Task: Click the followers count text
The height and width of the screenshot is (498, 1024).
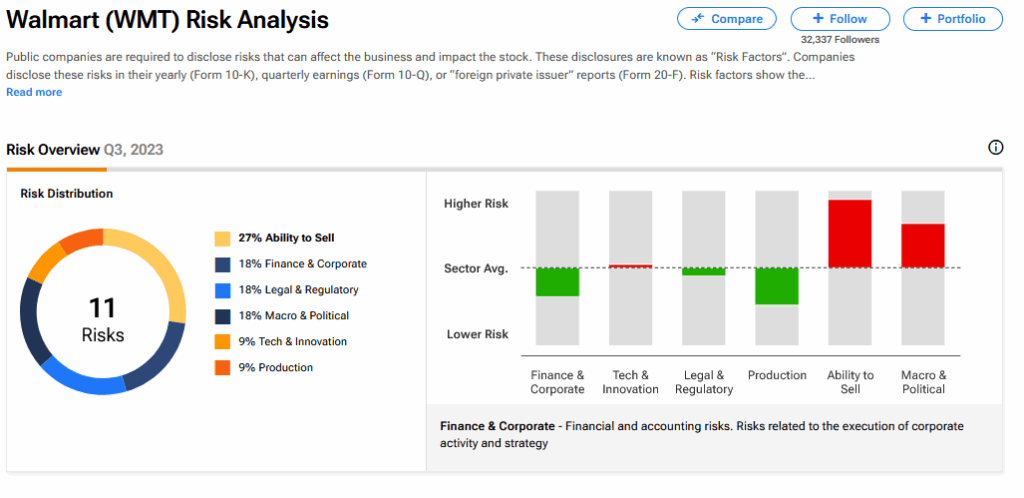Action: pos(840,40)
